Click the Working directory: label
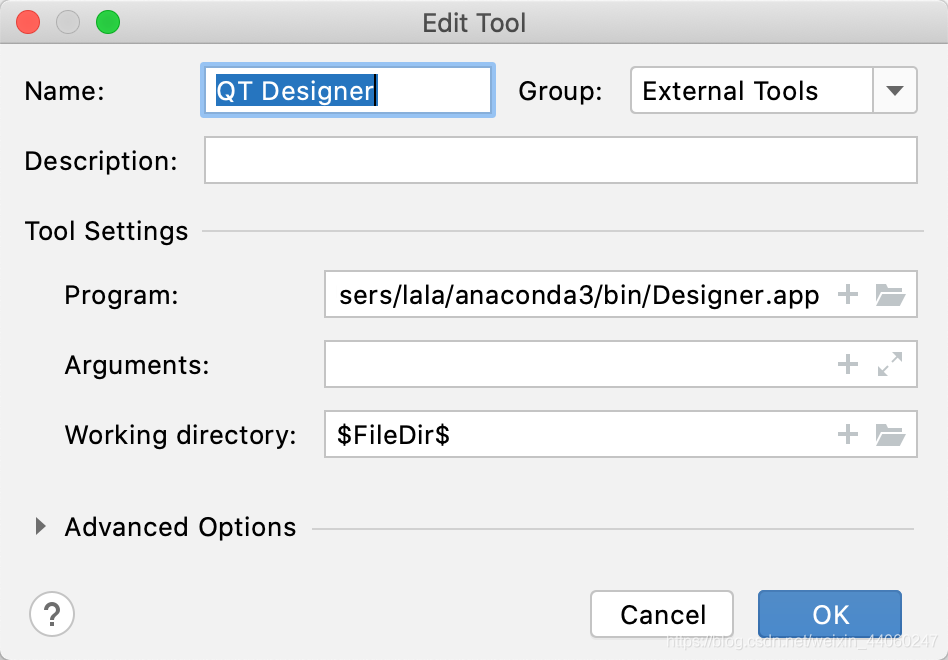This screenshot has height=660, width=948. click(x=180, y=435)
